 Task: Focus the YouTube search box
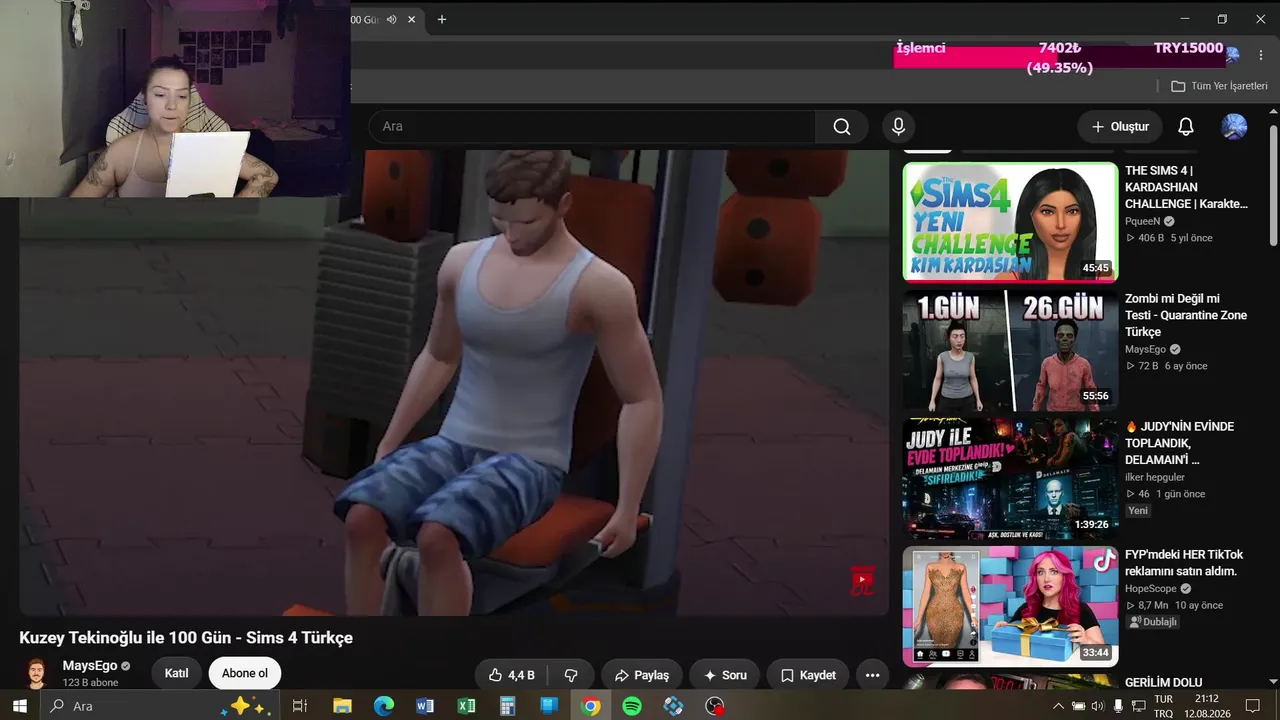point(592,127)
